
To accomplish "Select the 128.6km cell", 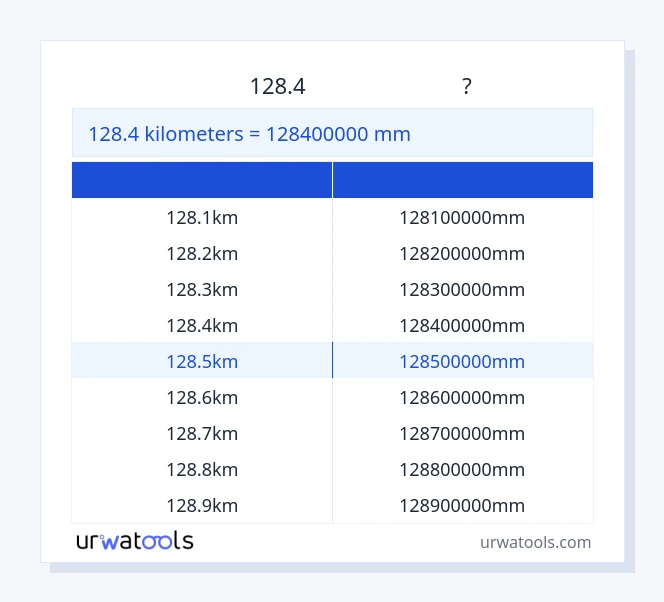I will [x=202, y=398].
